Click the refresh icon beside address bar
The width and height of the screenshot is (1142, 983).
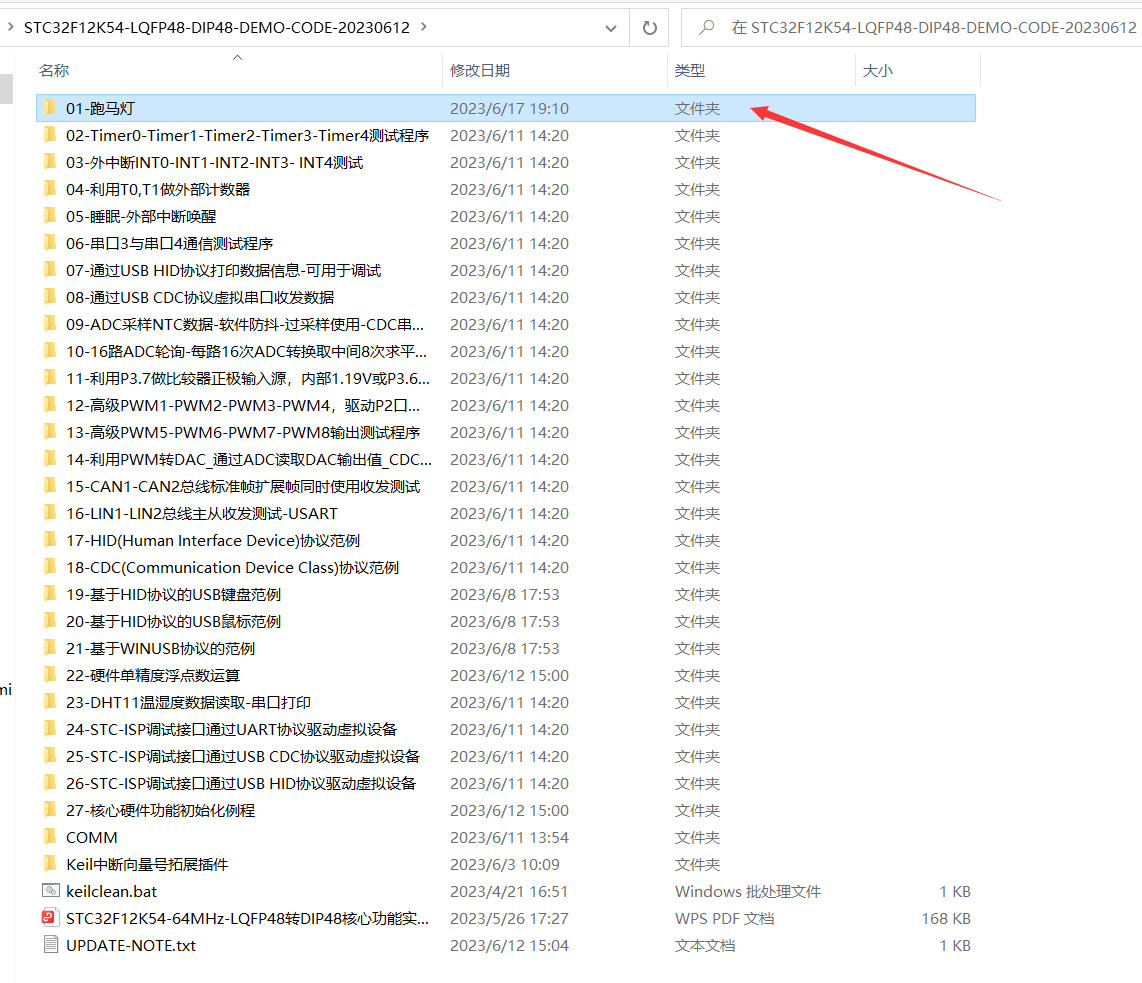click(x=650, y=28)
